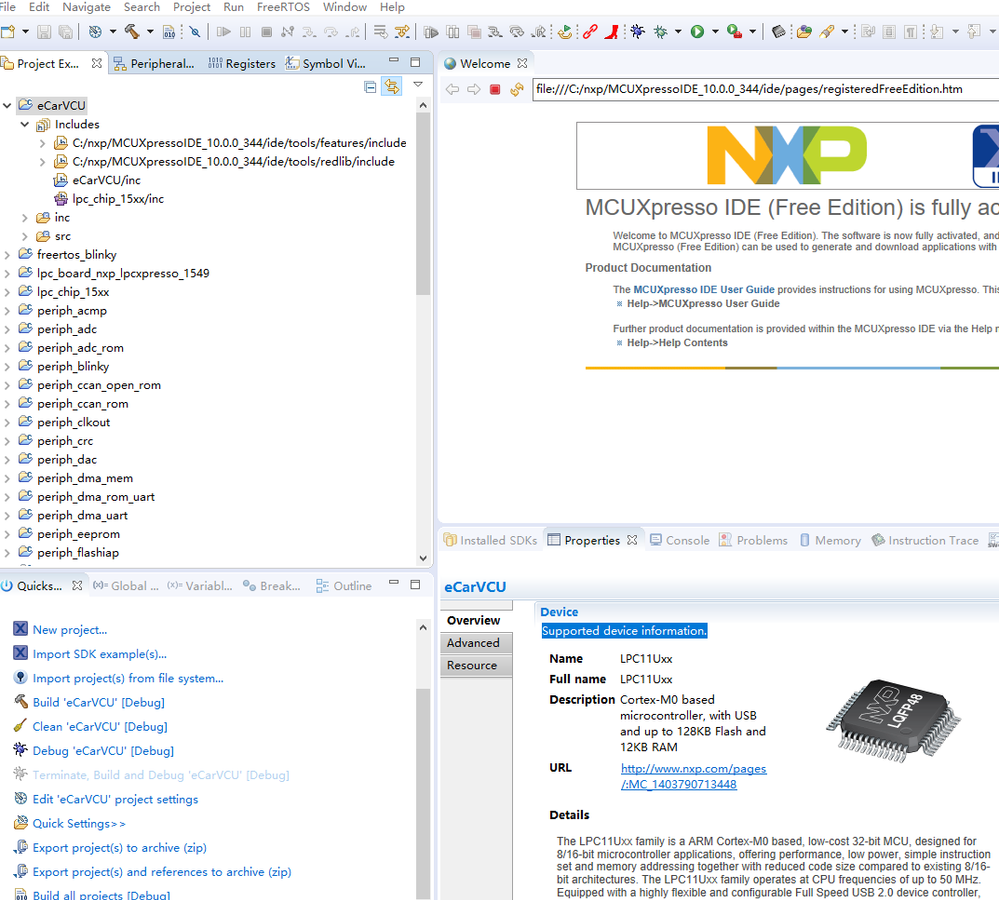Open the FreeRTOS menu
Image resolution: width=999 pixels, height=900 pixels.
[x=283, y=7]
